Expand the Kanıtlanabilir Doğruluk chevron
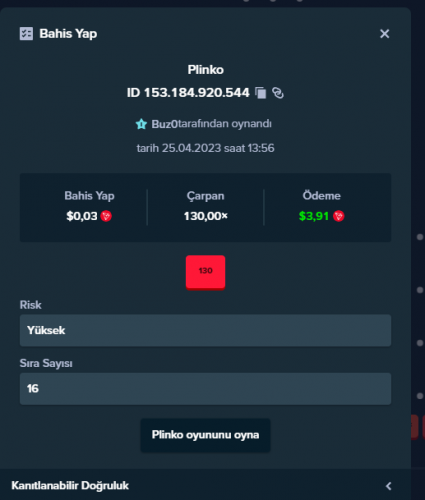 pyautogui.click(x=389, y=486)
